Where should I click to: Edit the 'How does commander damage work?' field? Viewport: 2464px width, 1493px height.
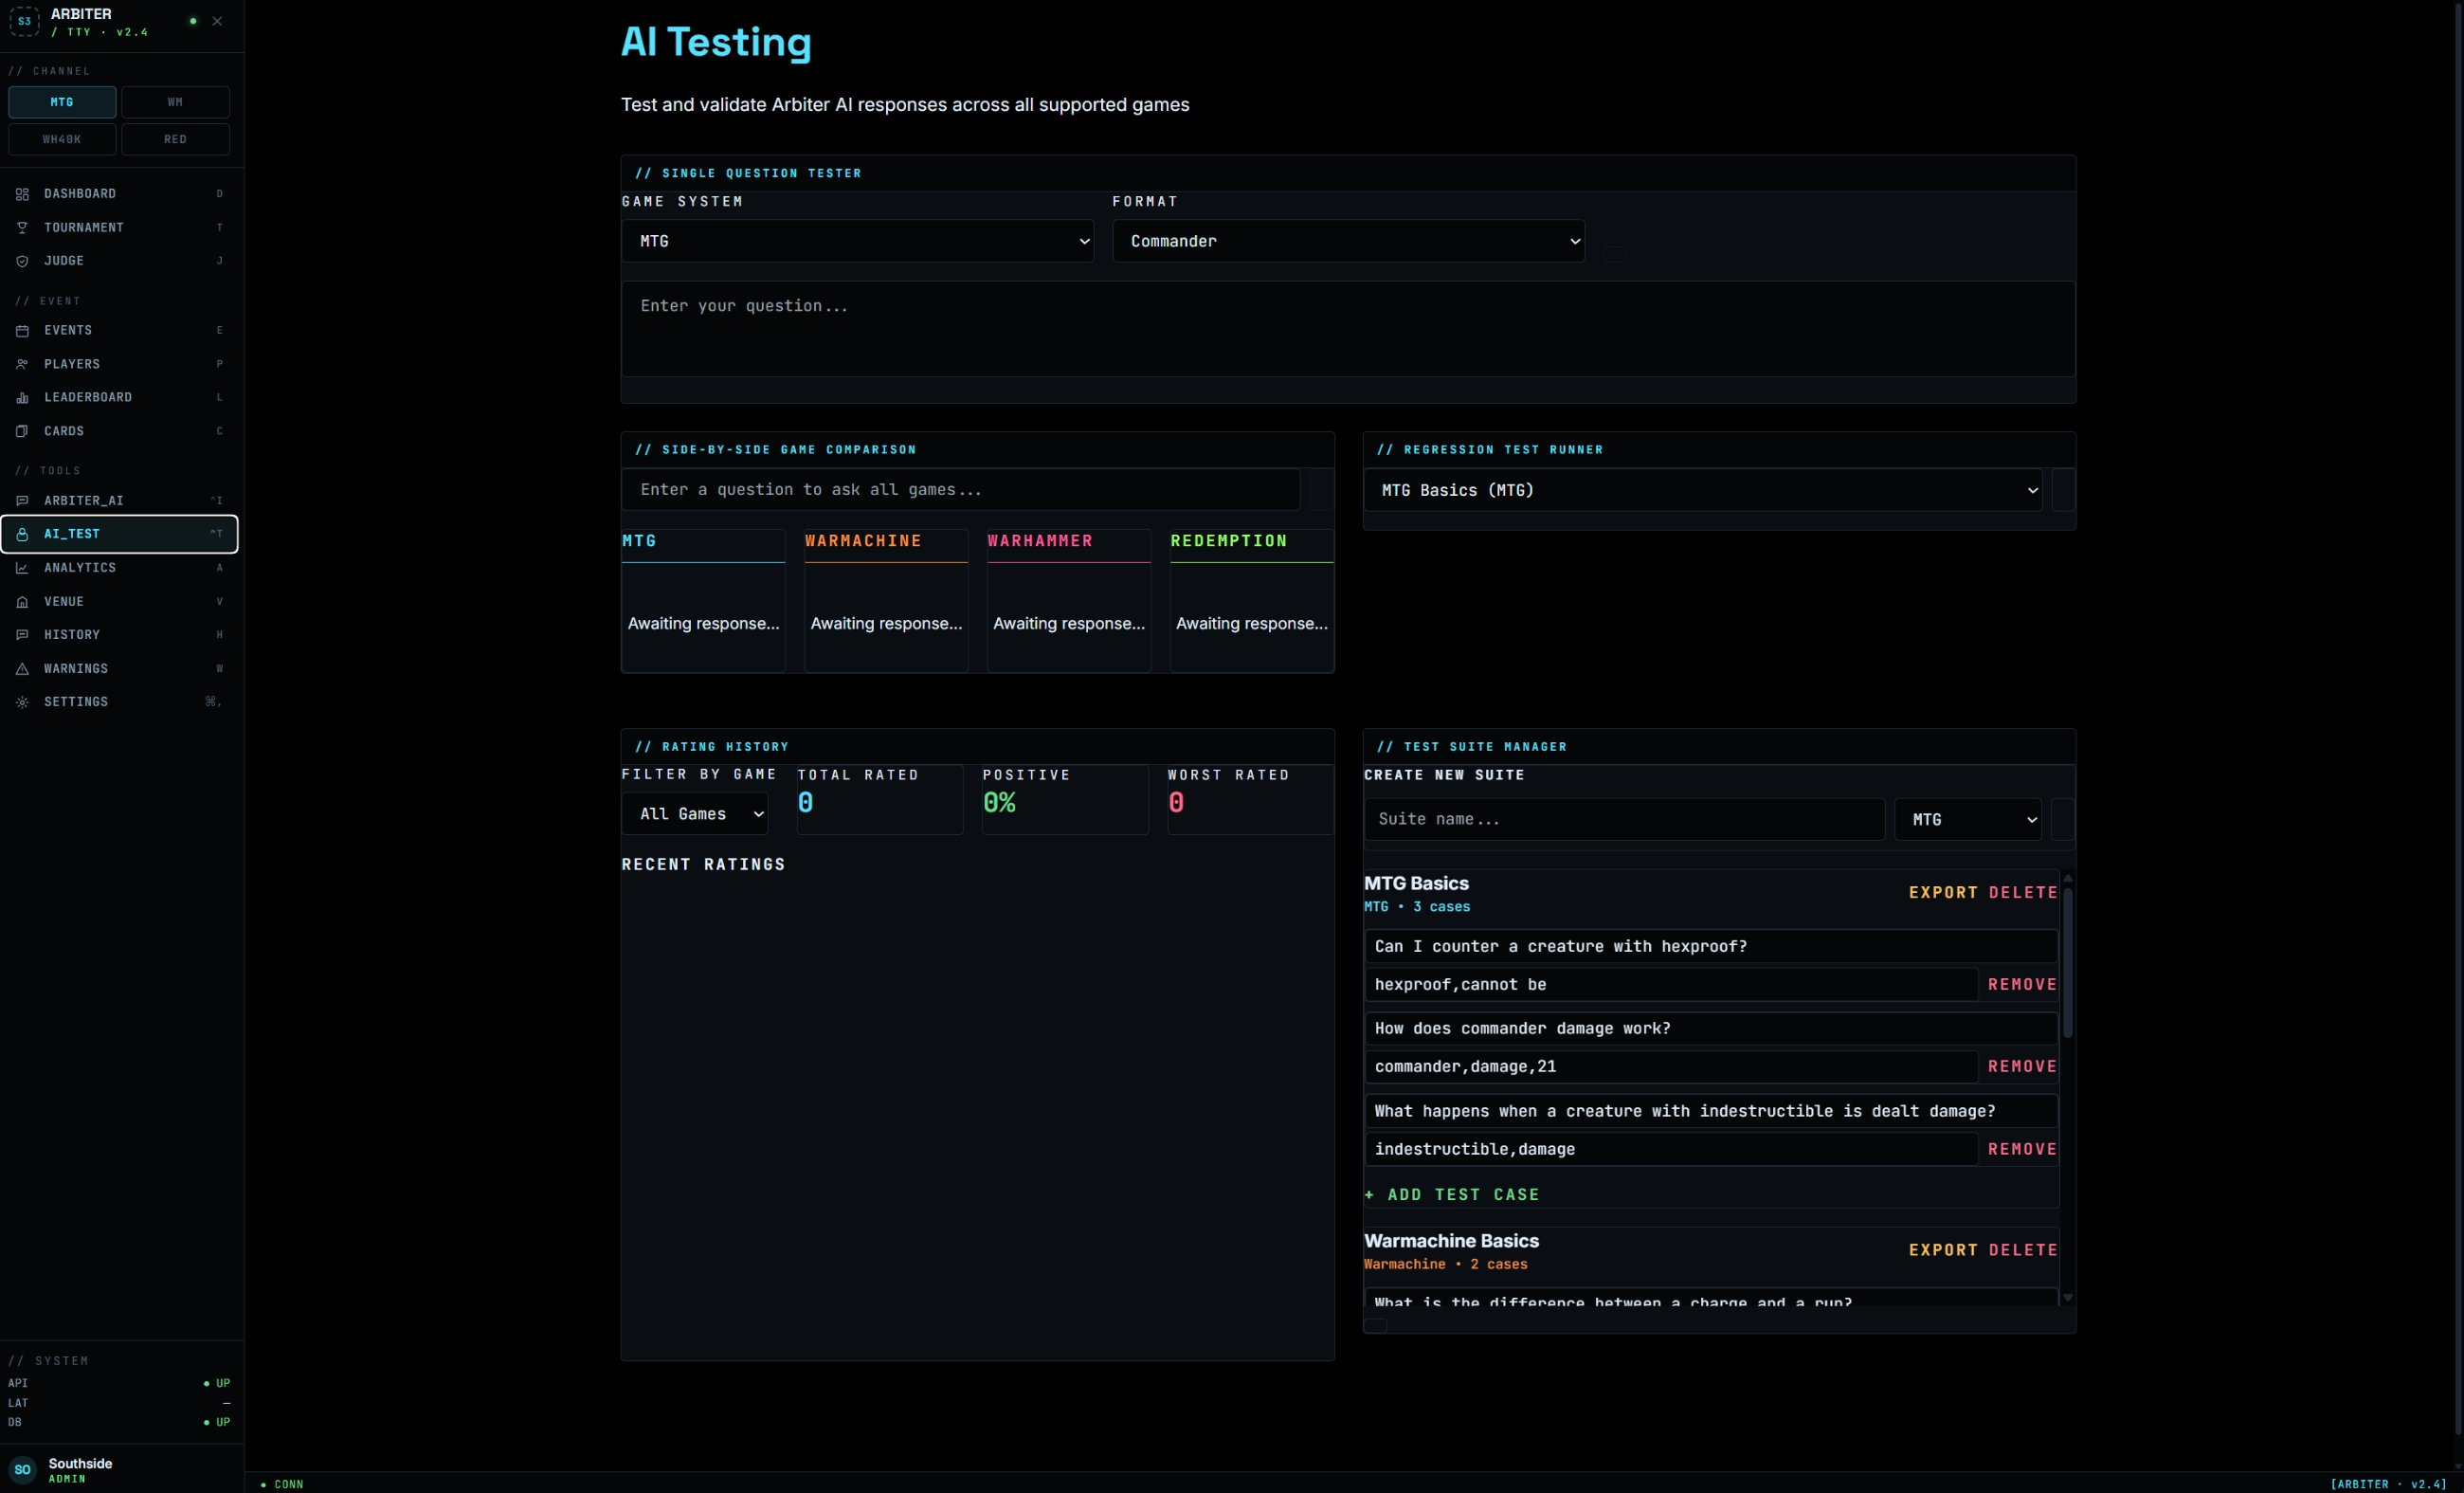coord(1711,1029)
